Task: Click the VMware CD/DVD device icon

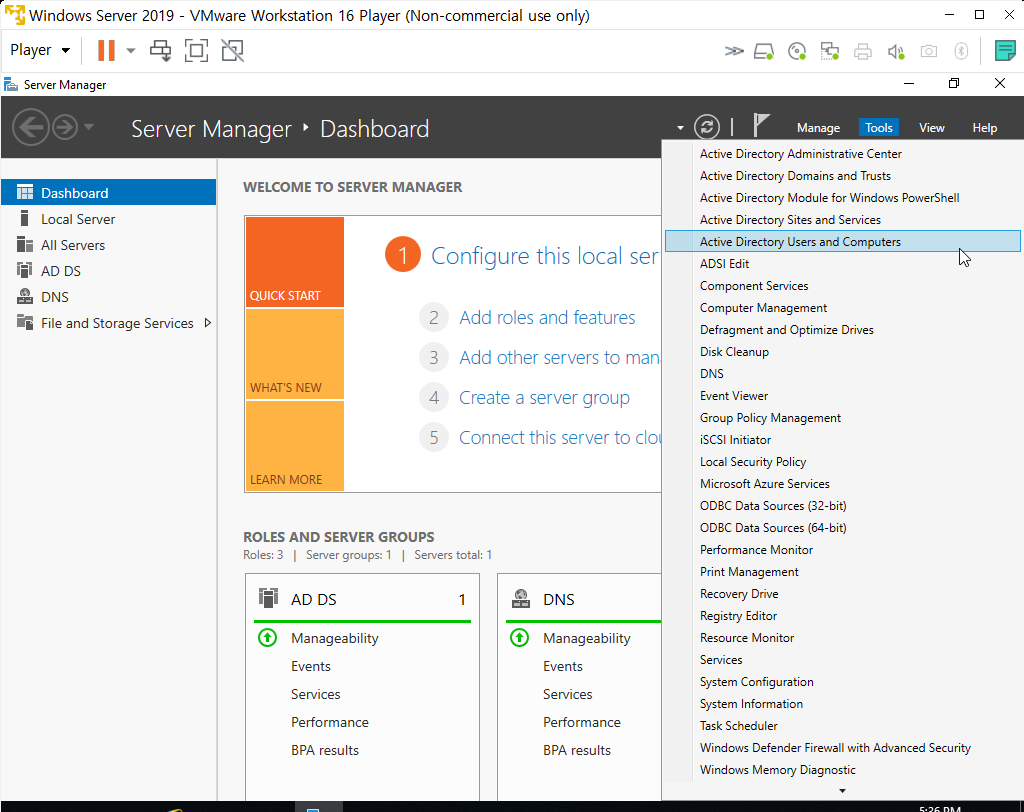Action: pyautogui.click(x=797, y=51)
